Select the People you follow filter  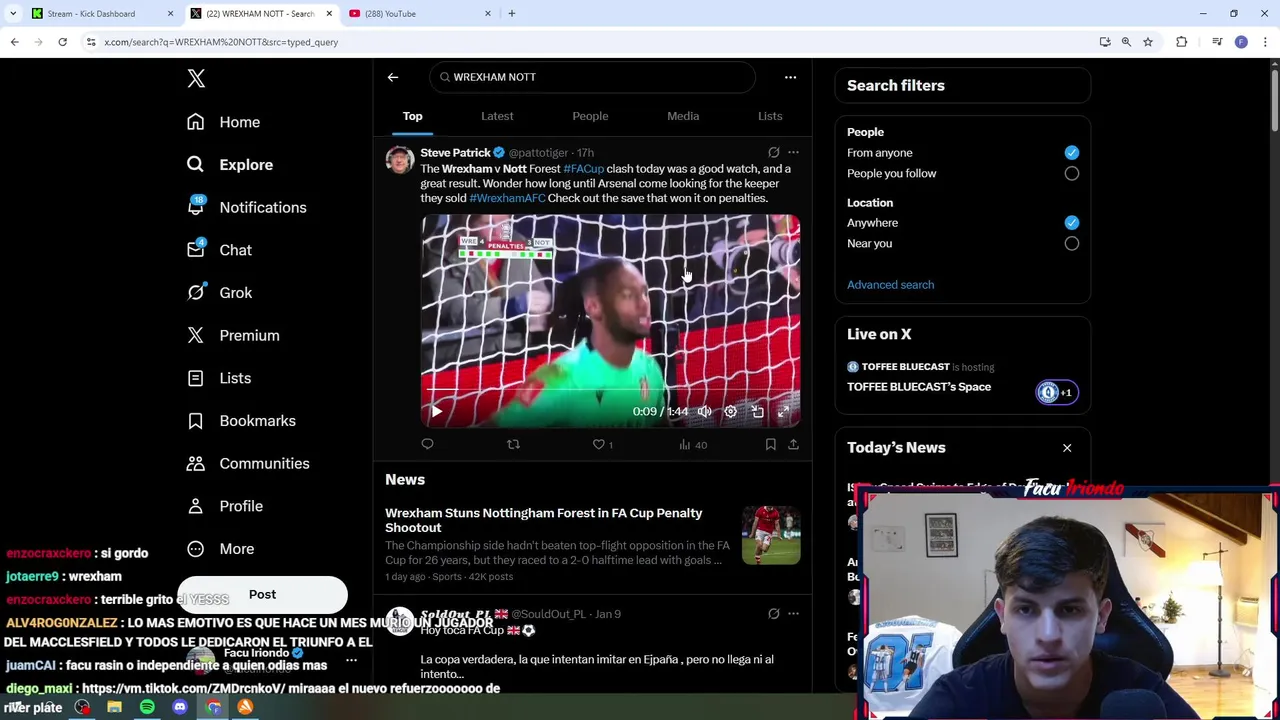point(1071,173)
